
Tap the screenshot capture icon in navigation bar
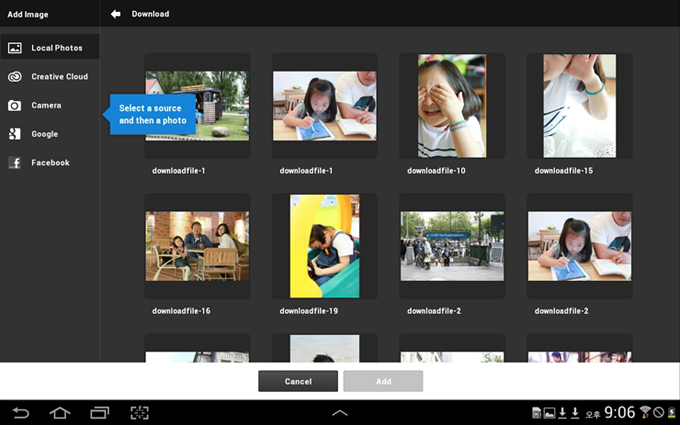point(138,413)
